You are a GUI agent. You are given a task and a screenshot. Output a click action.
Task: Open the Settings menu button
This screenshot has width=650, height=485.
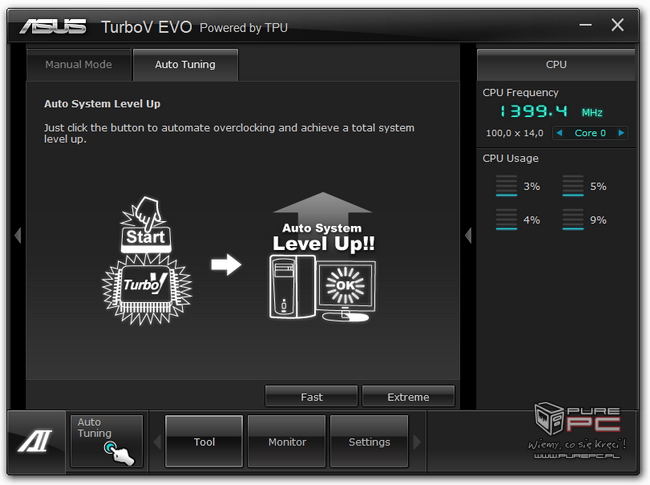(x=369, y=441)
